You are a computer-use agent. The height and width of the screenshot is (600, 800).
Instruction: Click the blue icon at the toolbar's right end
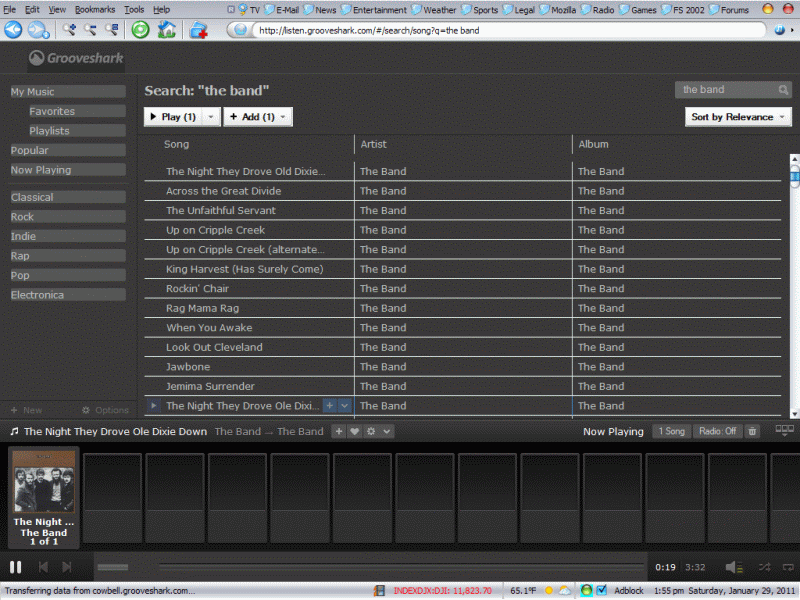780,30
